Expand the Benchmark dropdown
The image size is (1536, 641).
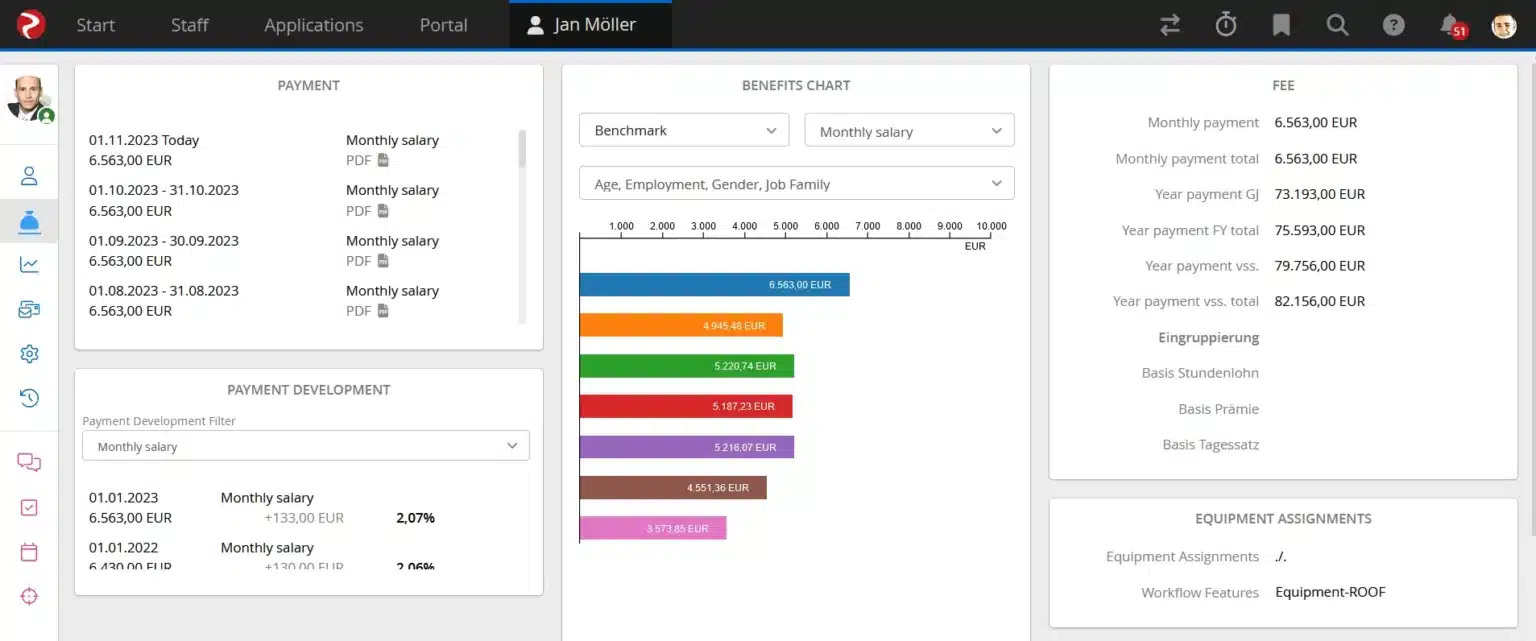[x=684, y=131]
